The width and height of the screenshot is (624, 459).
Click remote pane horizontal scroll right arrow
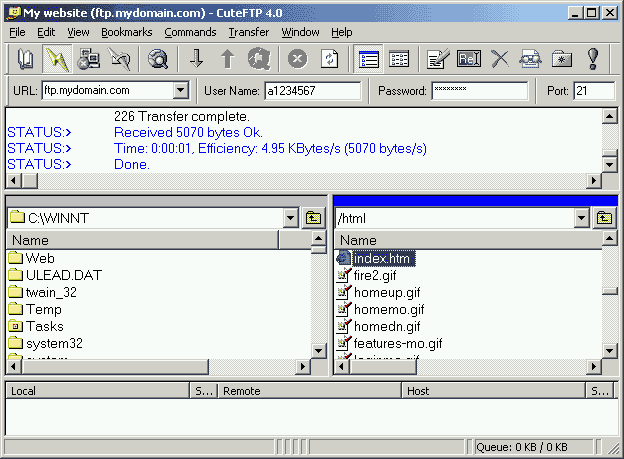(x=594, y=366)
